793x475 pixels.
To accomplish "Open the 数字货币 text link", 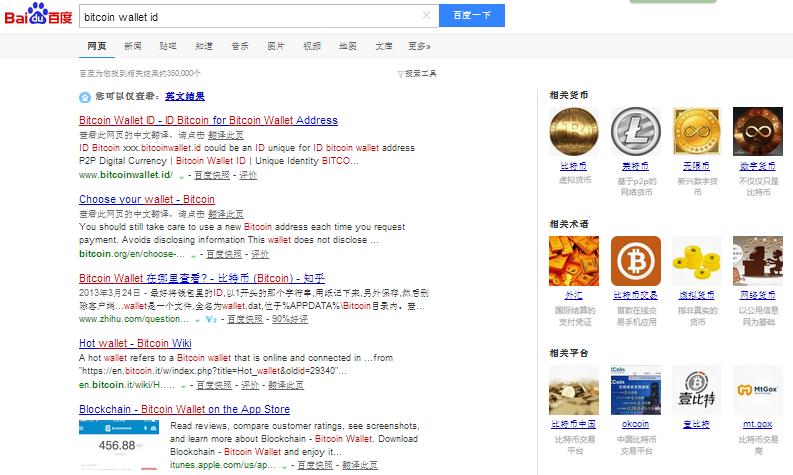I will click(x=758, y=166).
